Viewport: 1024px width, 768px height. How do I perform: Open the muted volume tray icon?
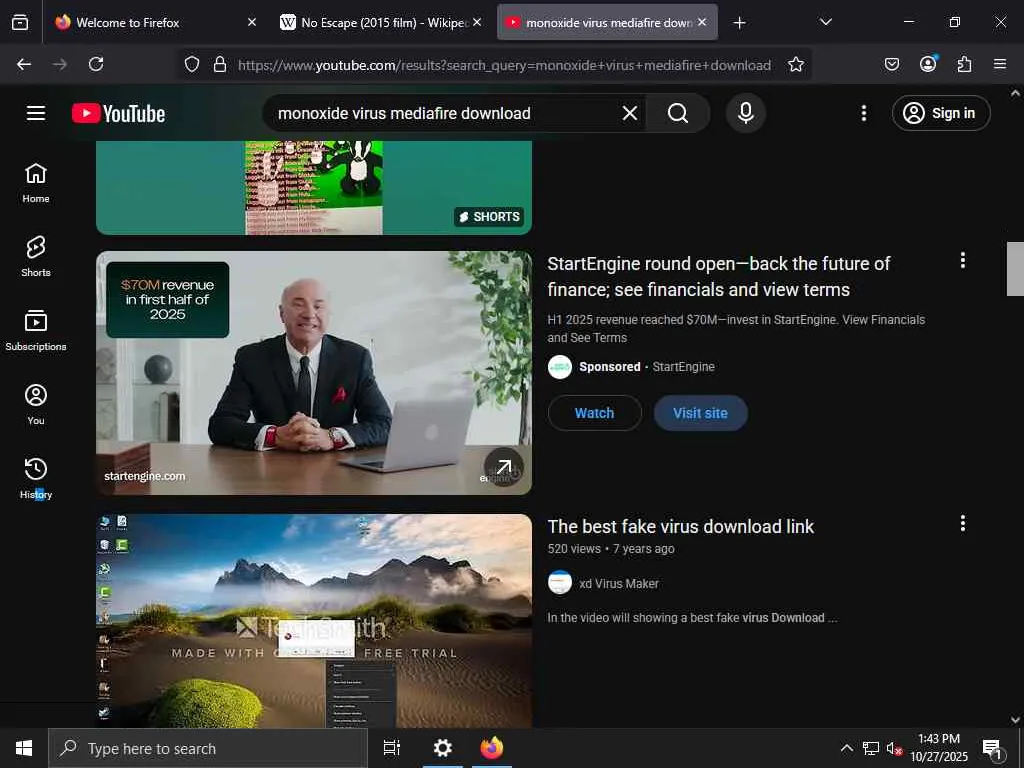coord(894,748)
